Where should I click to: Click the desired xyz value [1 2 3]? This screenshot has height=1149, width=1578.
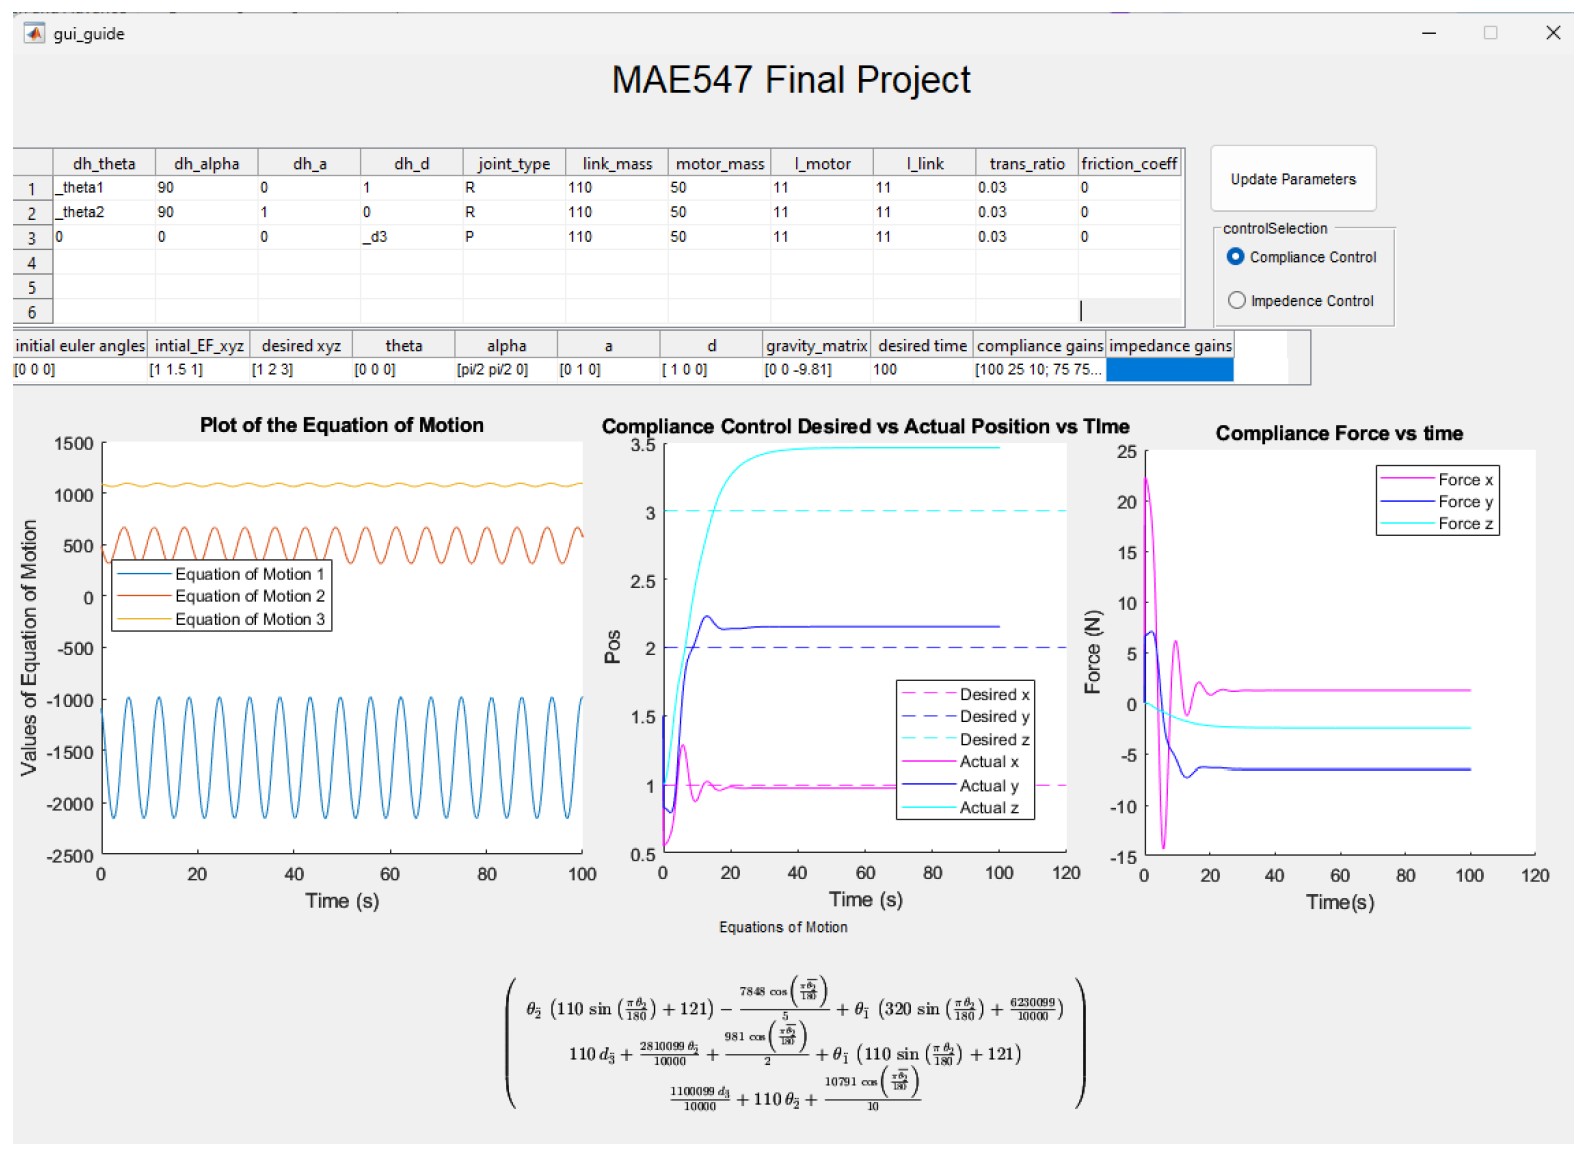point(300,370)
